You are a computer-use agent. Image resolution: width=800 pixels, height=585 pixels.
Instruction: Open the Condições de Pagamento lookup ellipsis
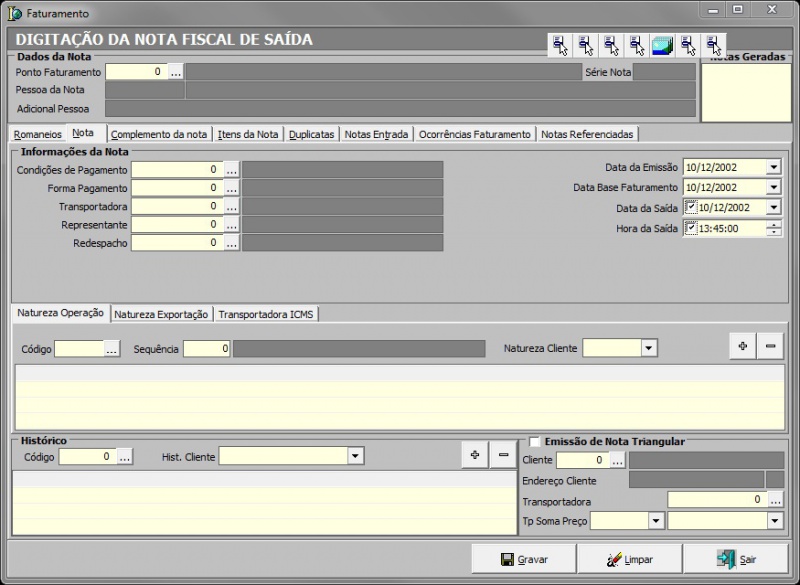click(x=231, y=170)
